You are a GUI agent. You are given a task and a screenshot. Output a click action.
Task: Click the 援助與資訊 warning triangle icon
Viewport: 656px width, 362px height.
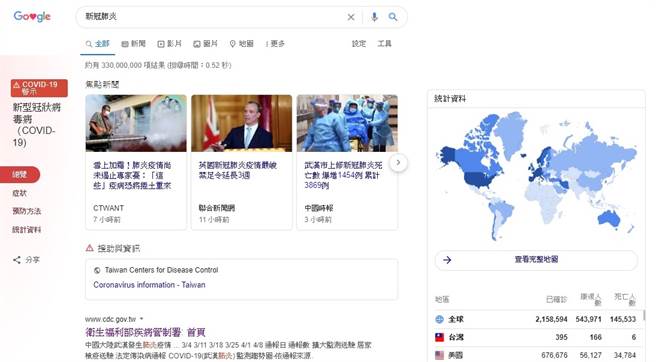click(x=90, y=248)
